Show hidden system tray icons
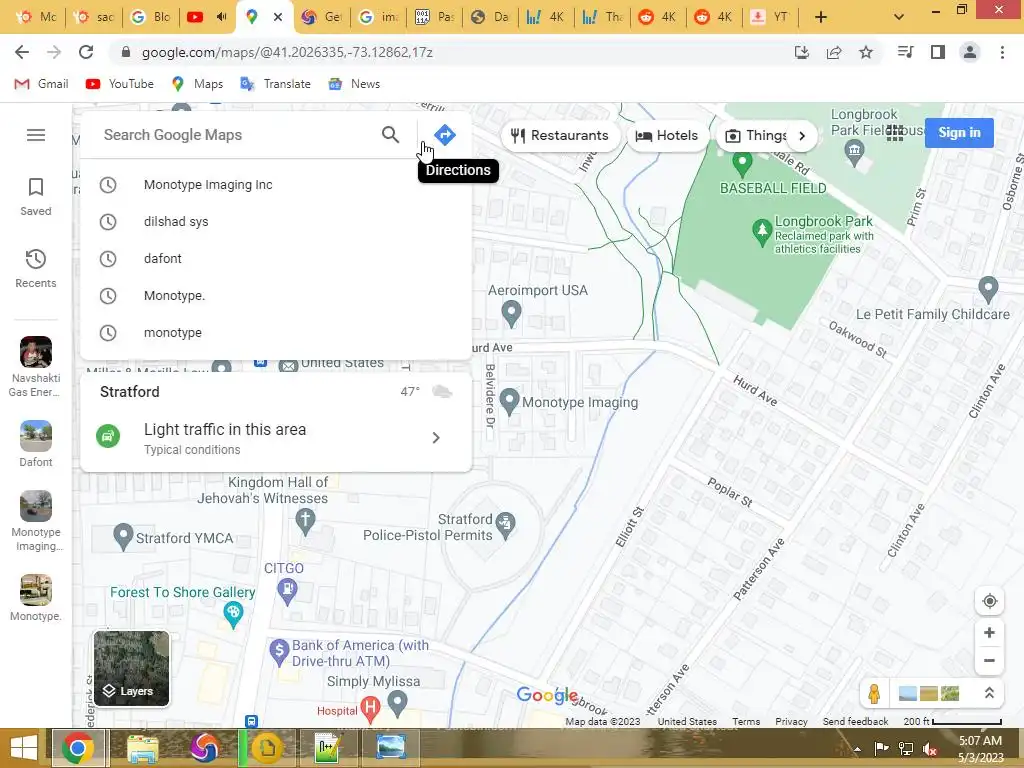 pos(857,749)
